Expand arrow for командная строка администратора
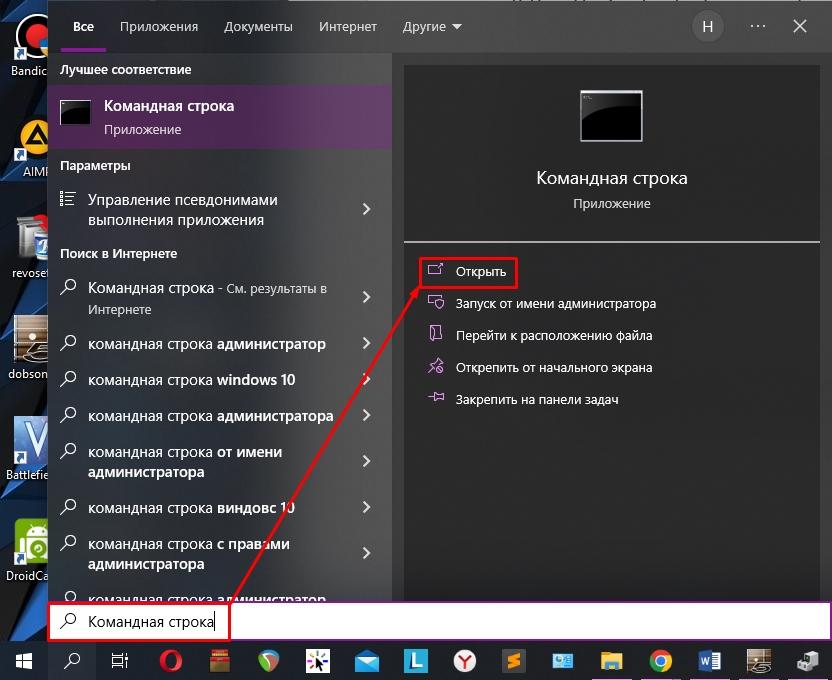This screenshot has height=680, width=832. (x=366, y=415)
